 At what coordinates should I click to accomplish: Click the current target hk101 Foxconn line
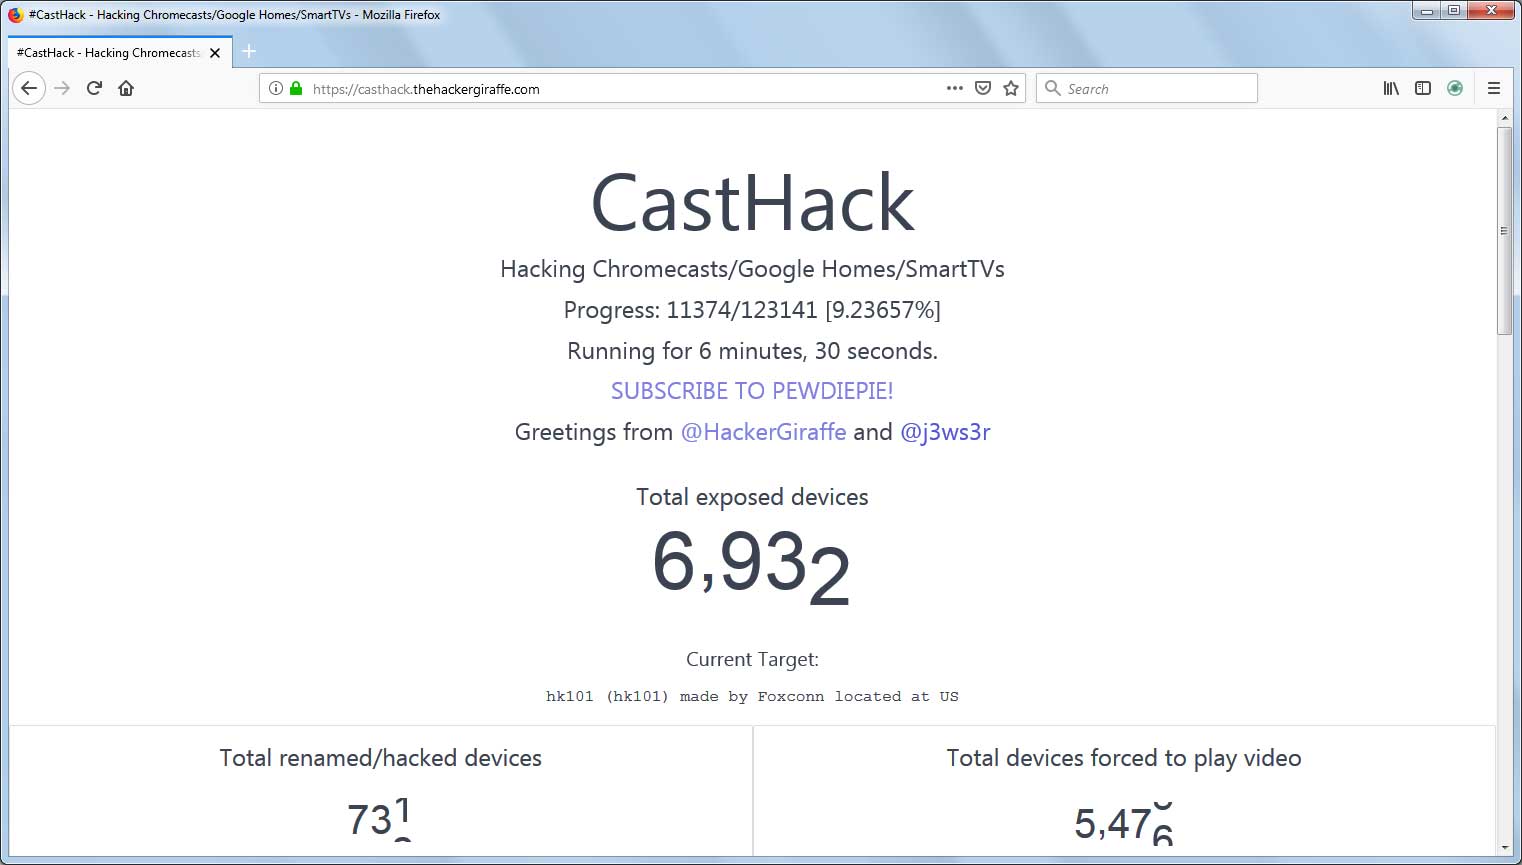click(752, 697)
